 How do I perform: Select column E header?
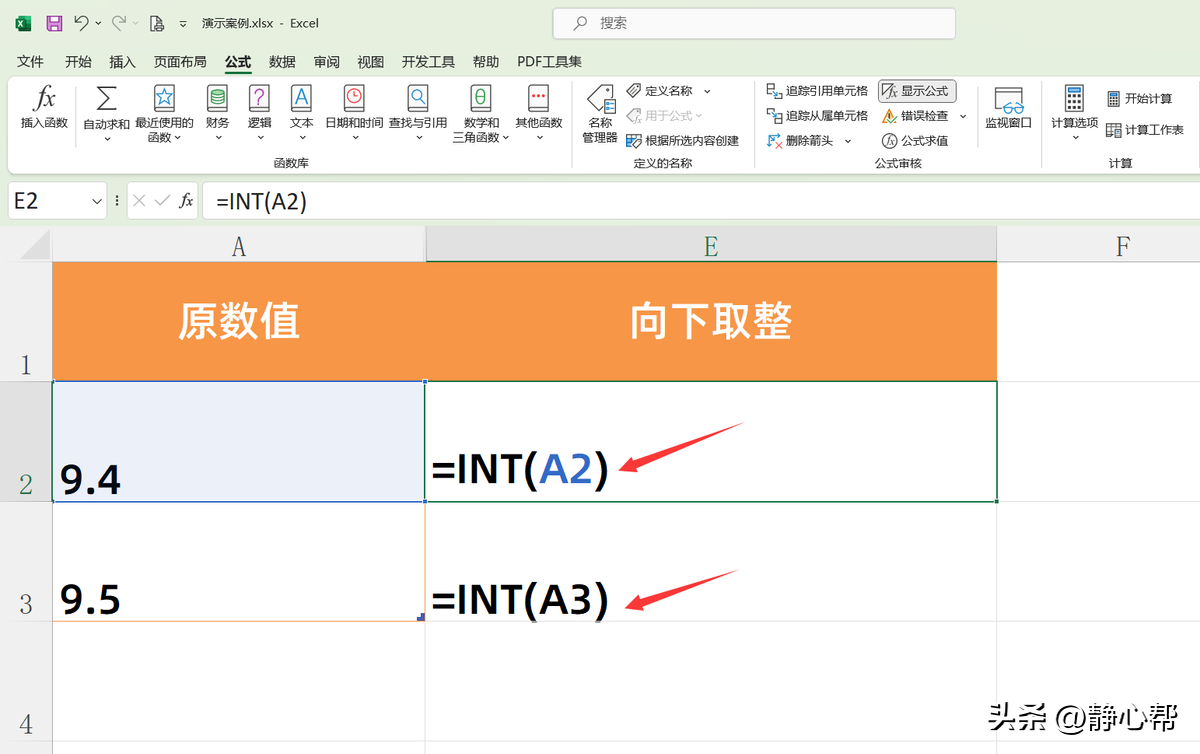711,245
